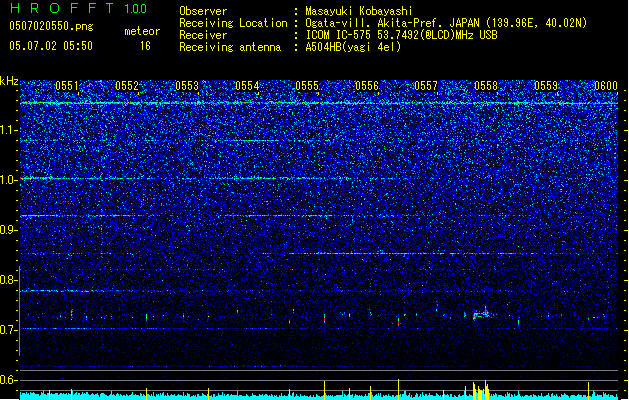Click the kHz axis unit label

[9, 81]
